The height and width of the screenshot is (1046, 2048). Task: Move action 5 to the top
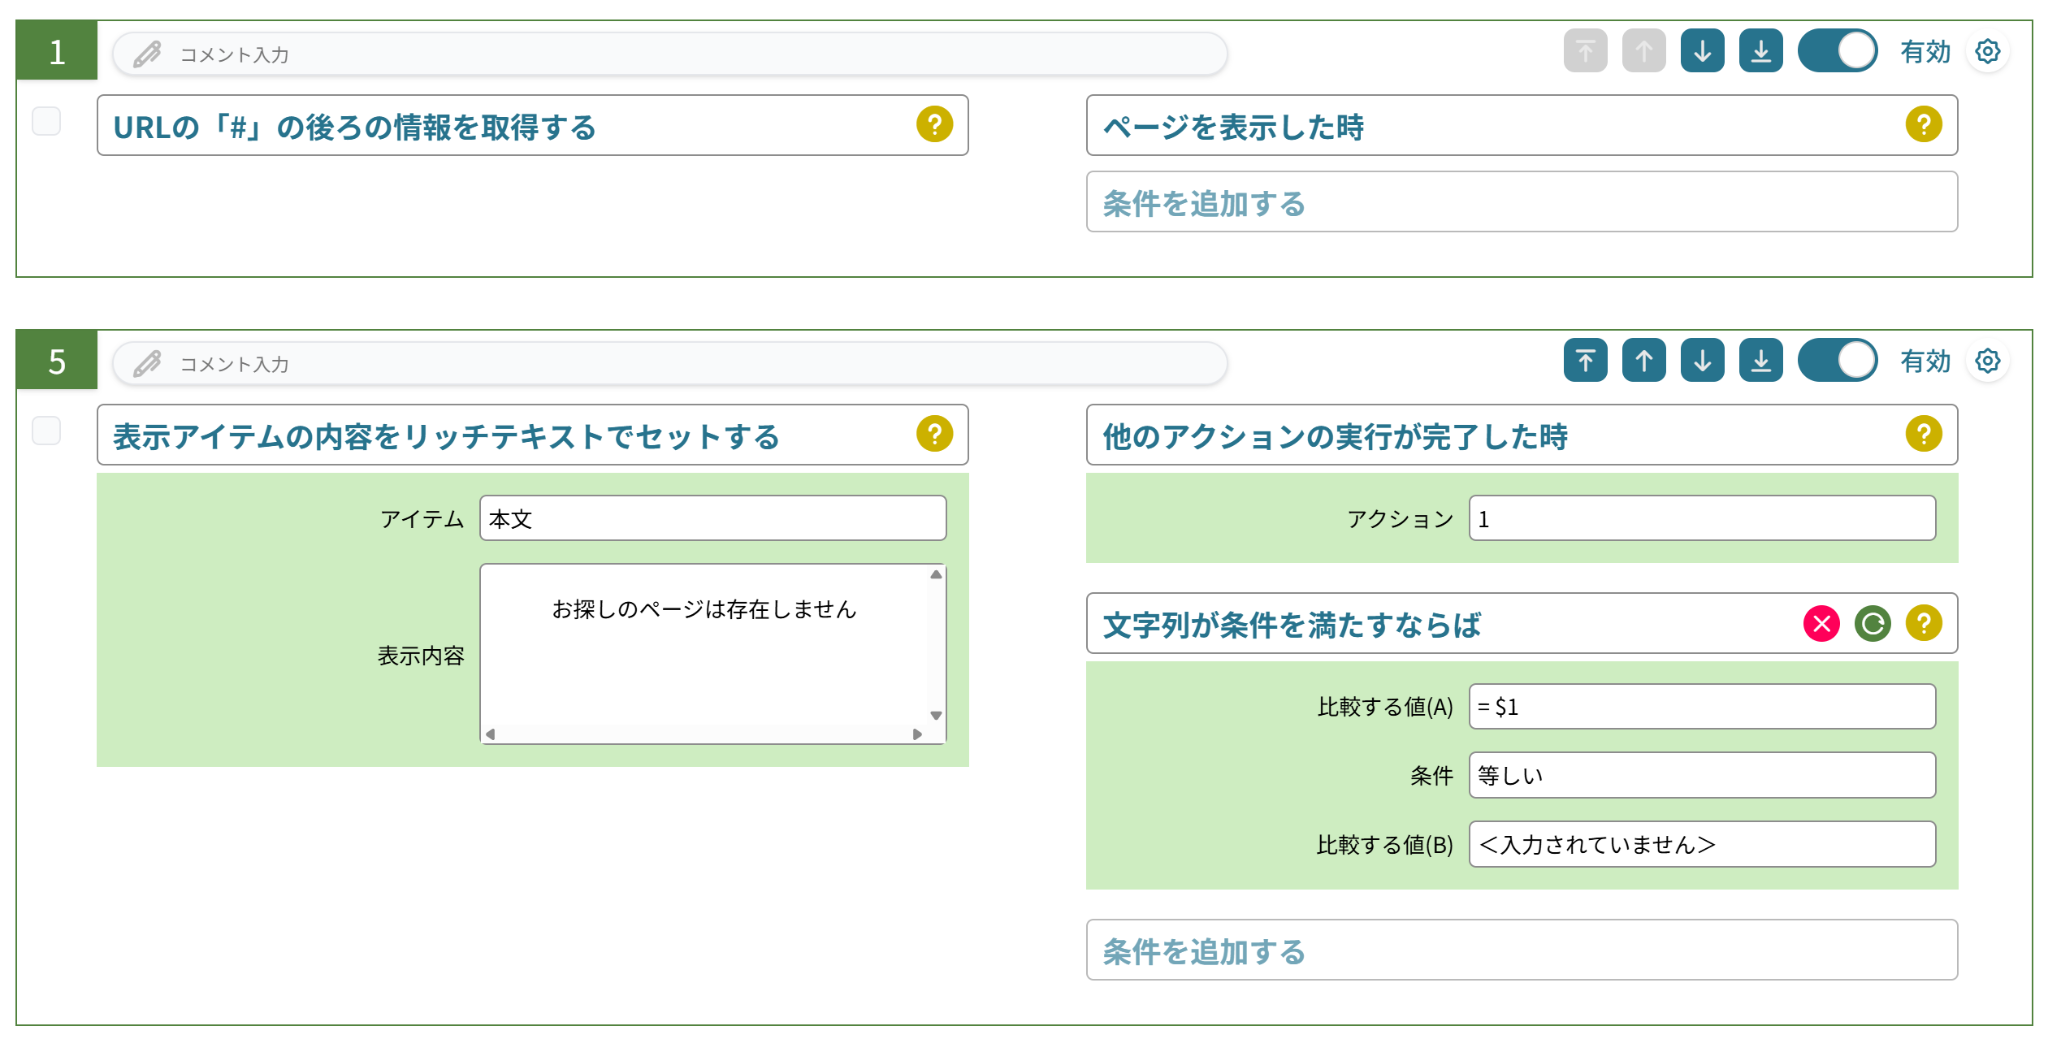click(x=1585, y=361)
